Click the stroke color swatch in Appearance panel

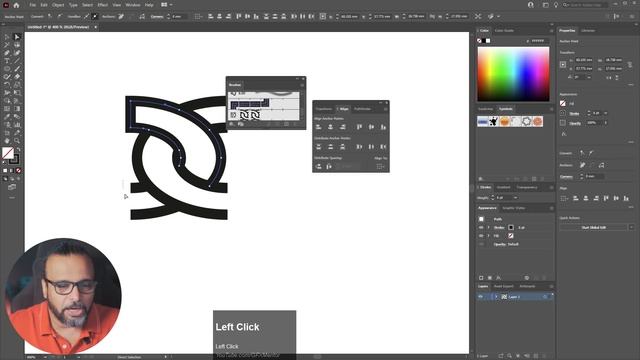coord(511,227)
